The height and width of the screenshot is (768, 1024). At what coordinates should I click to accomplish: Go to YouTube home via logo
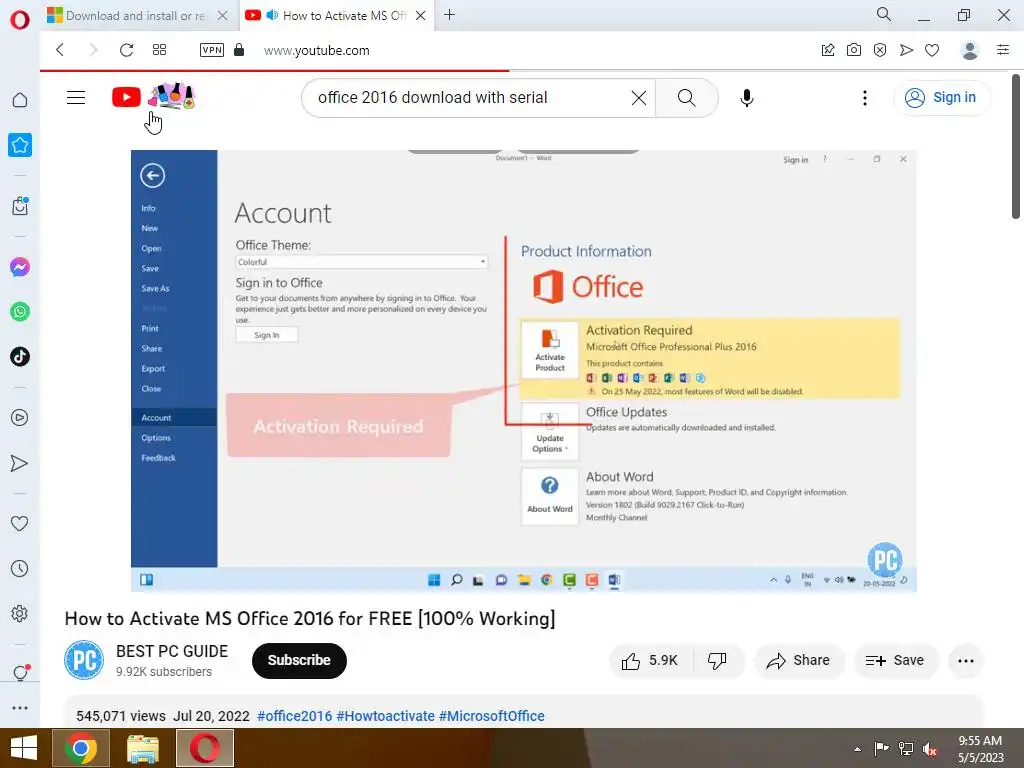(x=153, y=97)
